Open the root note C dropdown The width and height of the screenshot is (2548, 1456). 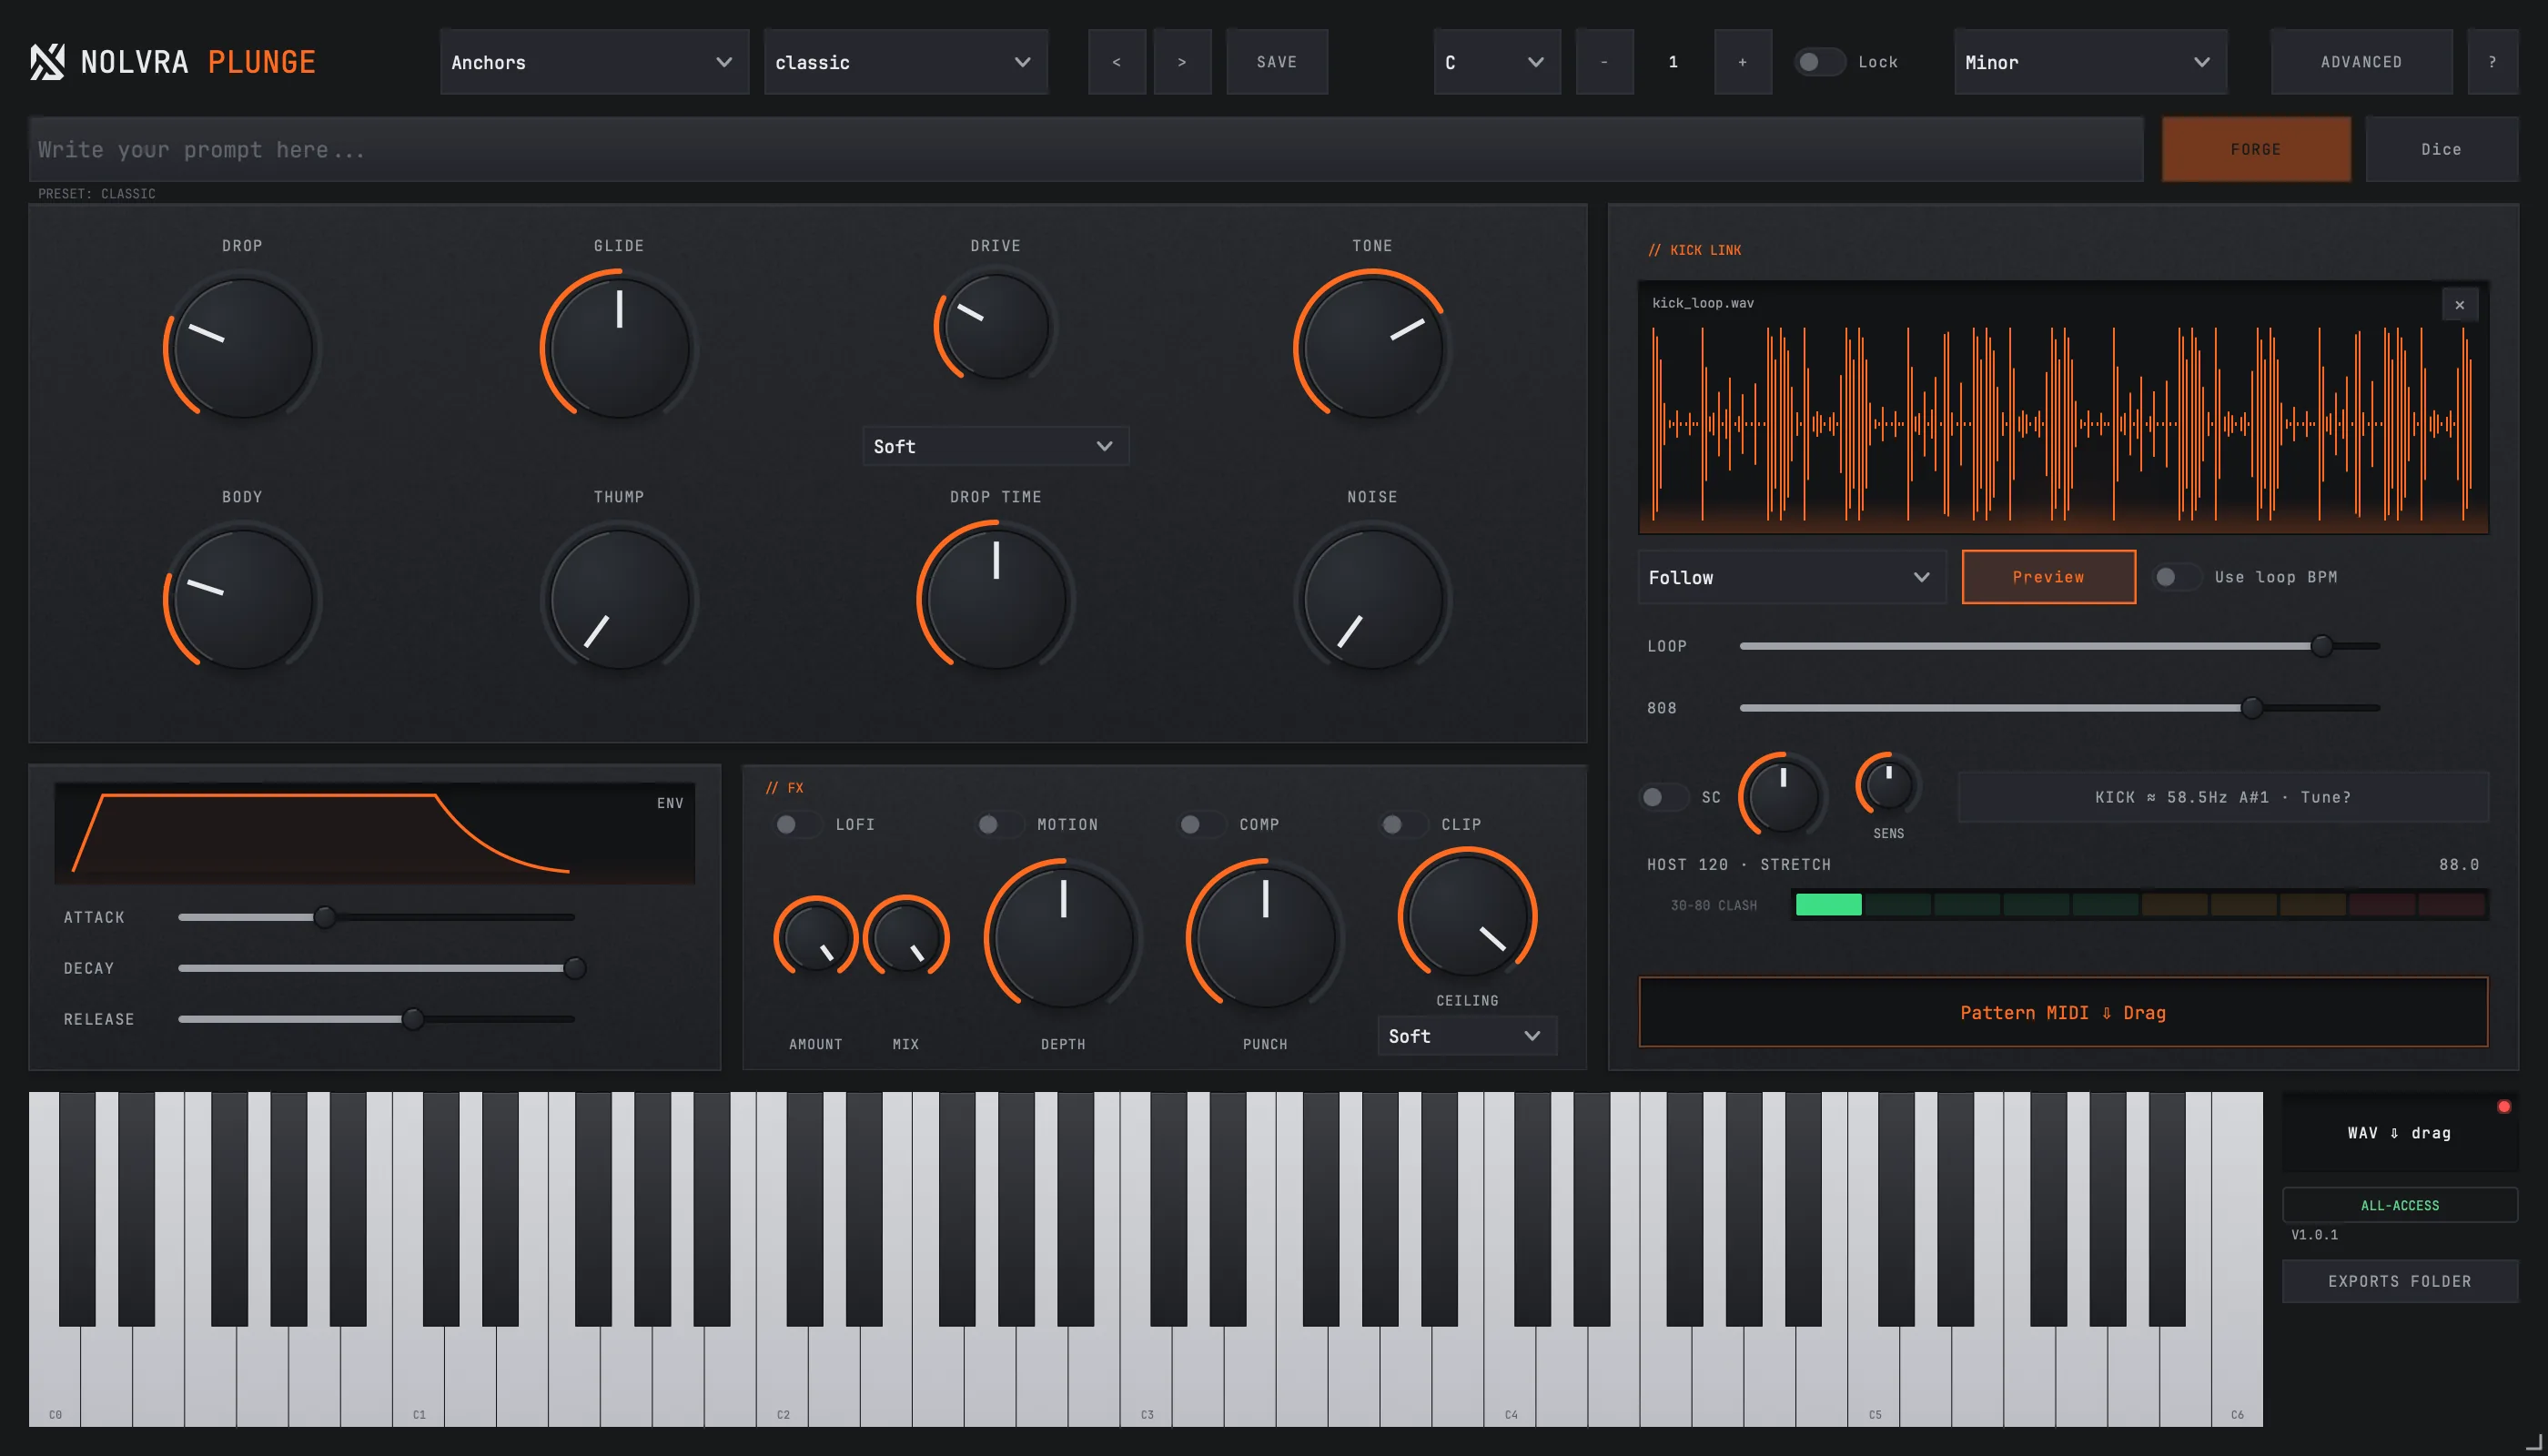tap(1497, 62)
